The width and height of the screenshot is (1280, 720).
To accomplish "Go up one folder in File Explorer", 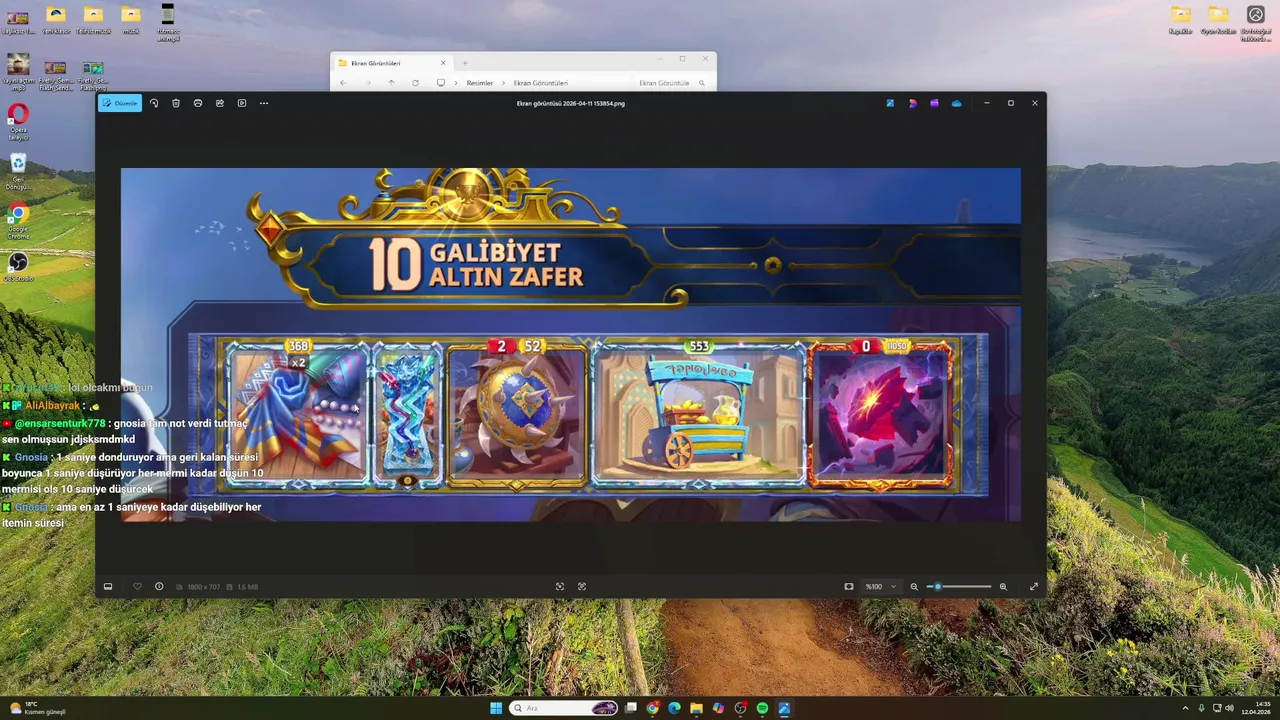I will pyautogui.click(x=391, y=83).
